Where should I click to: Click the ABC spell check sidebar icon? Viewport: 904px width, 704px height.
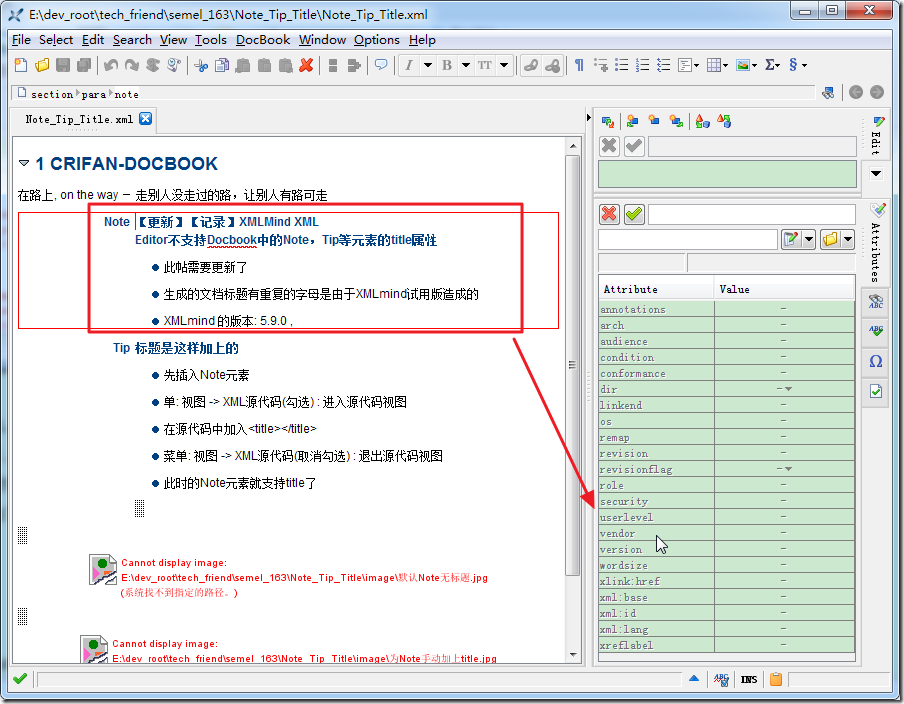click(x=876, y=332)
